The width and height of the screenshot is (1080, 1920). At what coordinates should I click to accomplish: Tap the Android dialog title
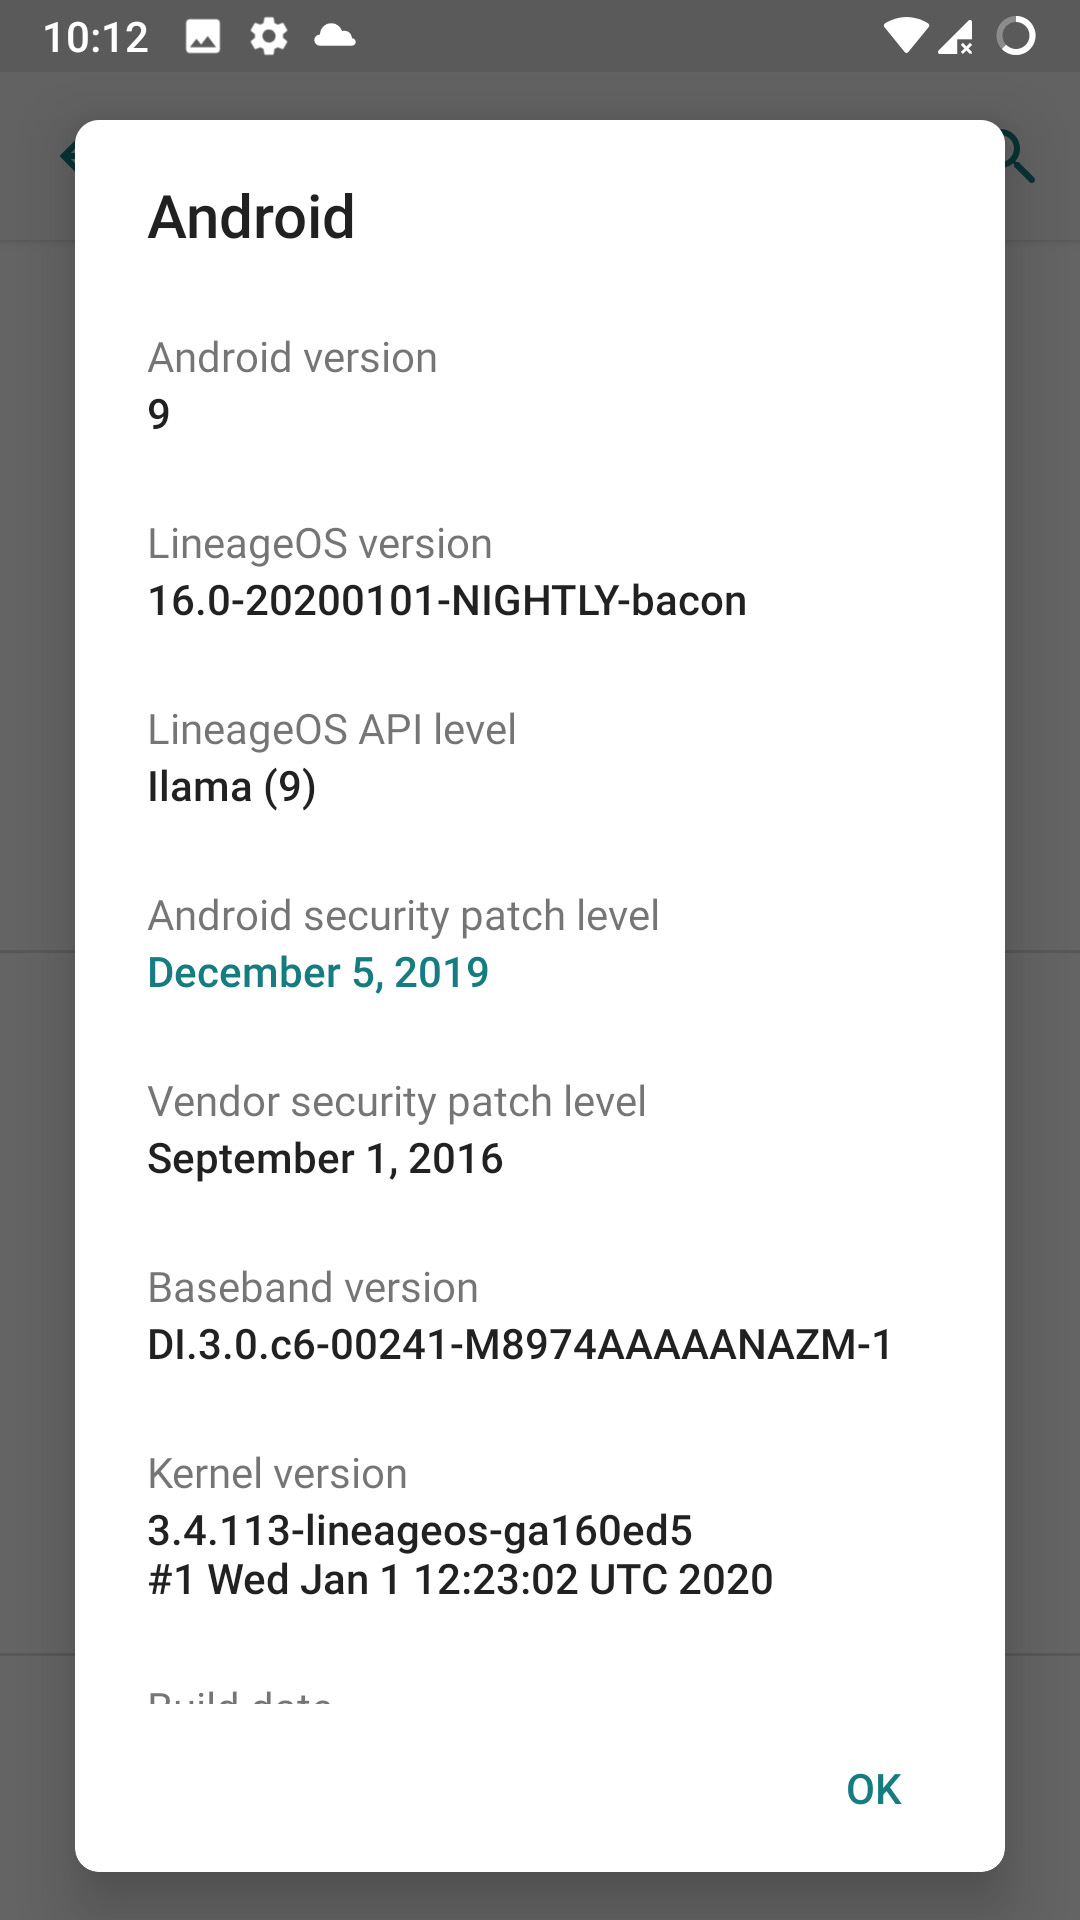point(252,217)
